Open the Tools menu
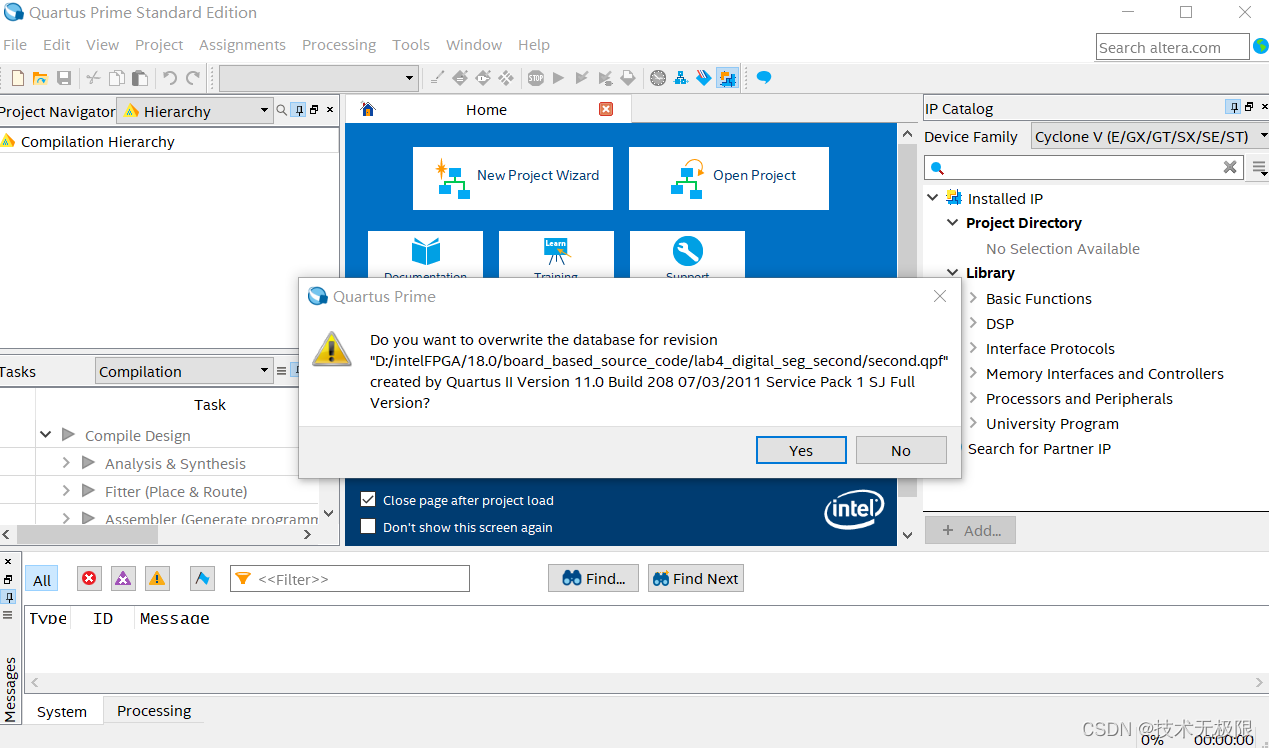This screenshot has width=1269, height=748. (411, 45)
